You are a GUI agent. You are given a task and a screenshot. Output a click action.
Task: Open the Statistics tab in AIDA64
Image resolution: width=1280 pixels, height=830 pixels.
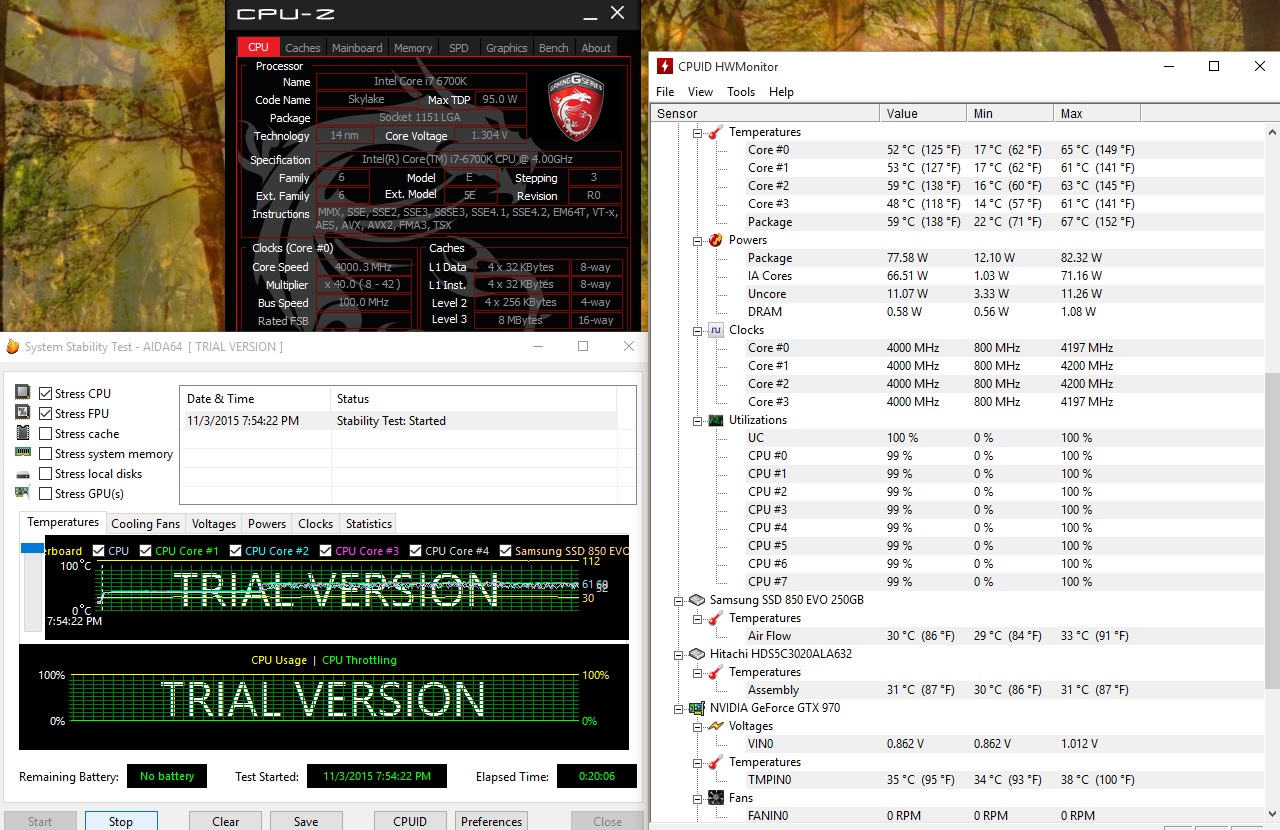coord(369,524)
